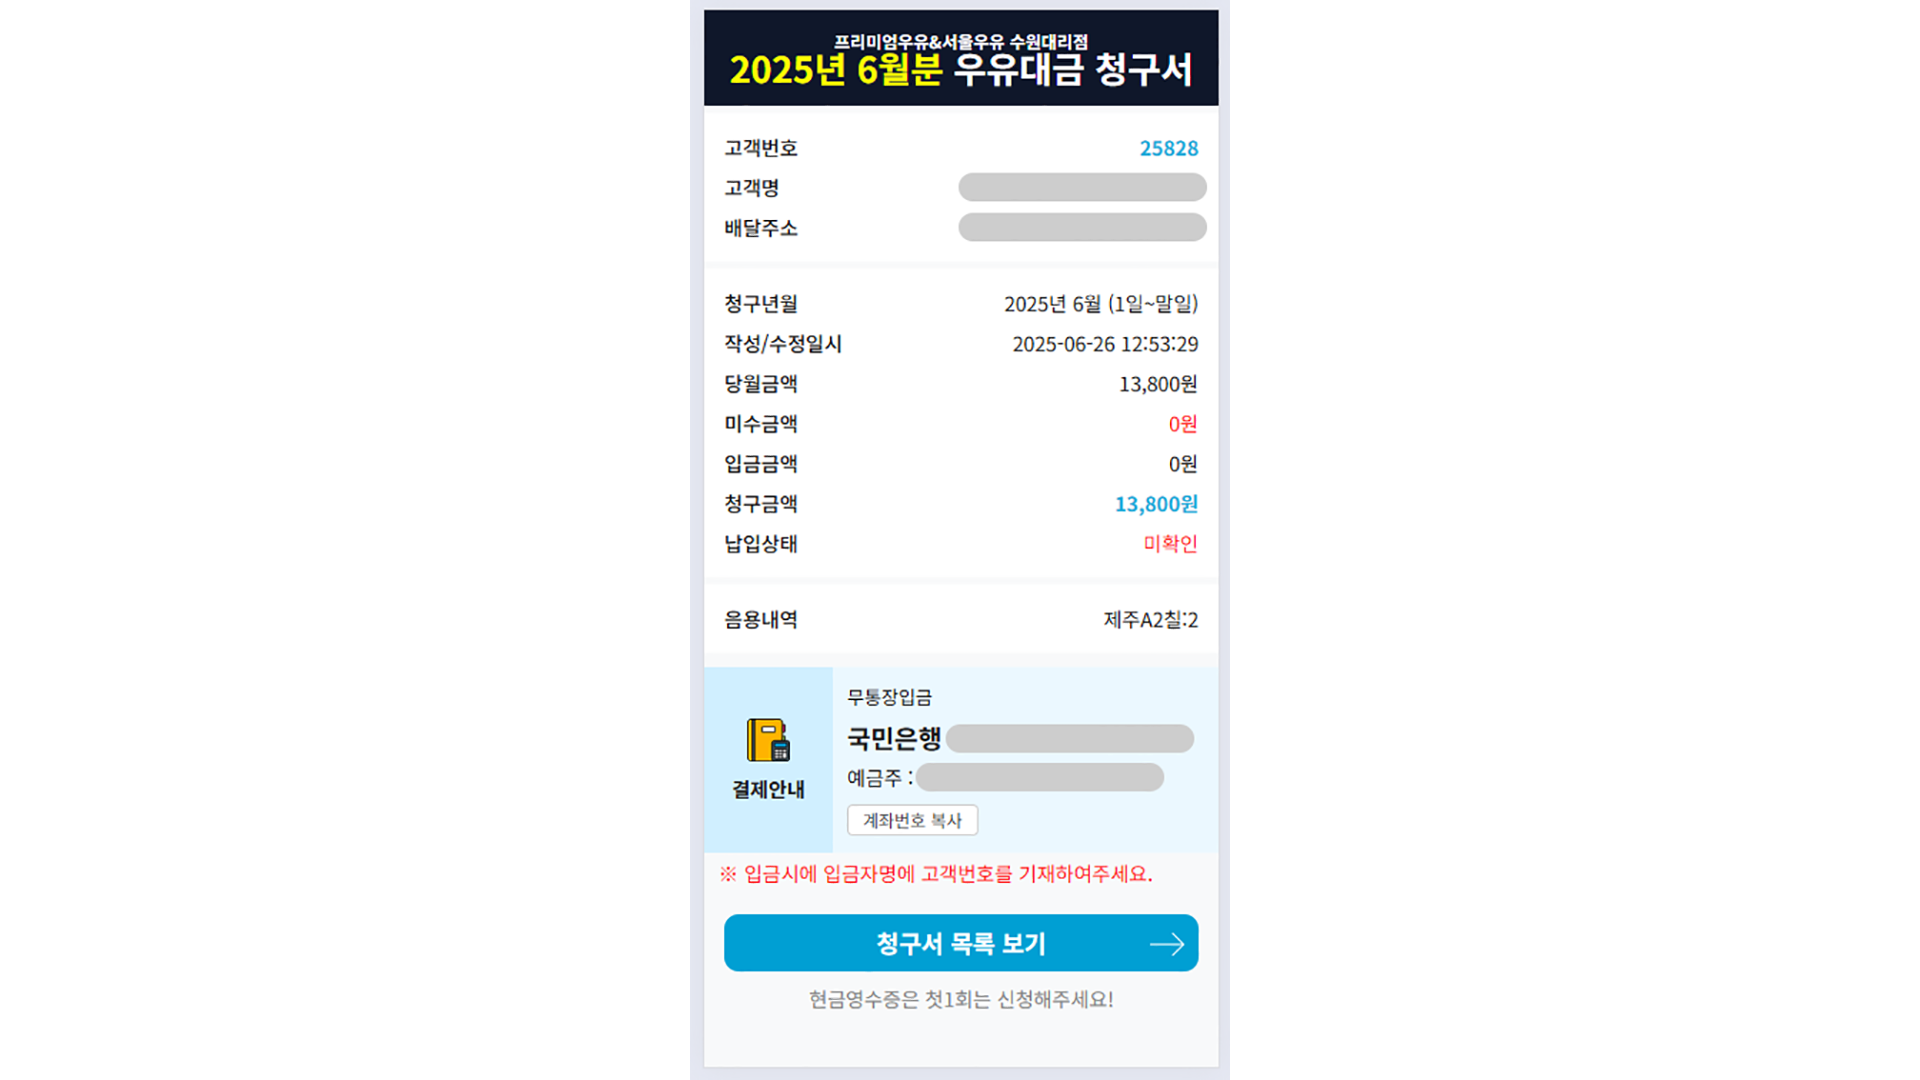The width and height of the screenshot is (1920, 1080).
Task: Click the 미확인 payment status text
Action: tap(1171, 544)
